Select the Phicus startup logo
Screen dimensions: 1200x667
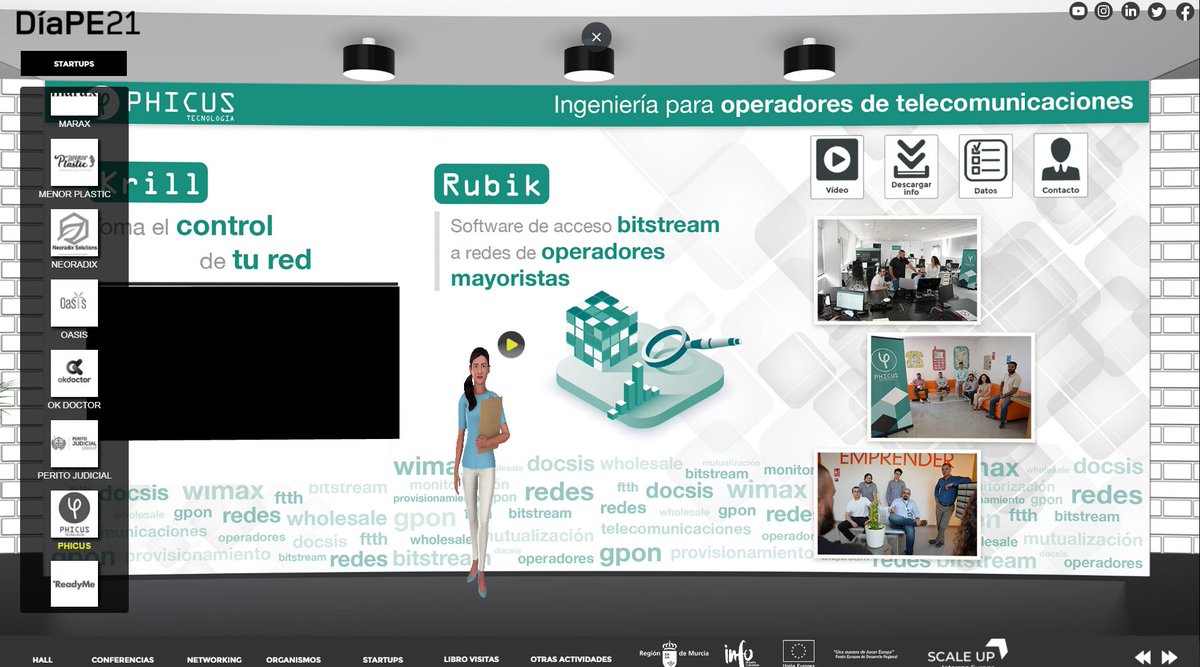[74, 514]
